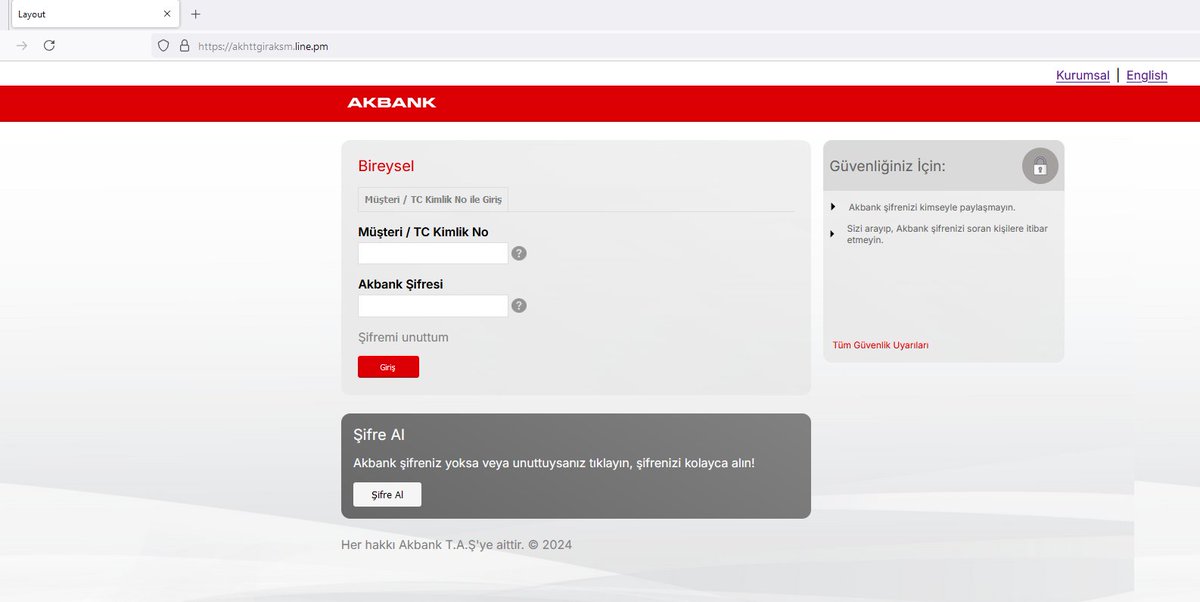Click text 'Akbank şifrenizi kimseyle paylaşmayın.'
1200x602 pixels.
[932, 207]
